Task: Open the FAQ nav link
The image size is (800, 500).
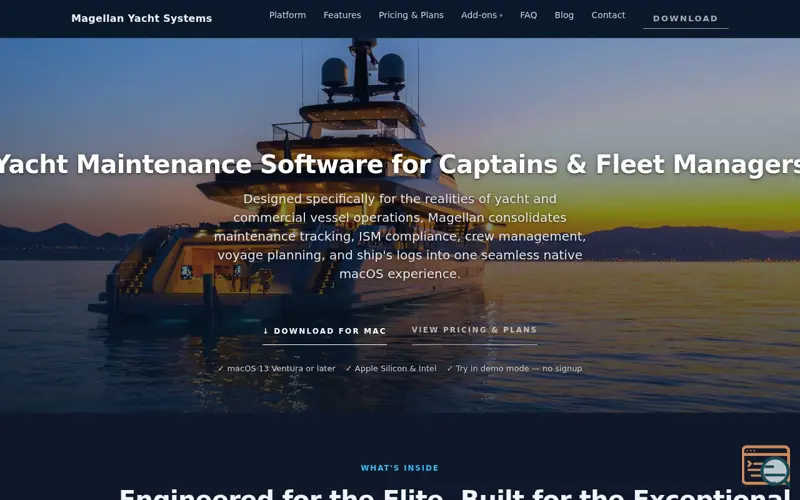Action: (x=529, y=15)
